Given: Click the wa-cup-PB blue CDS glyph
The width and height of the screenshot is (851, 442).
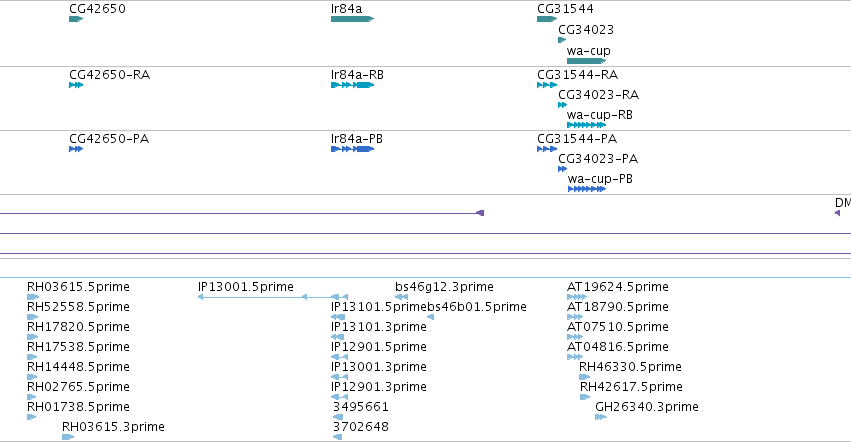Looking at the screenshot, I should [x=587, y=189].
